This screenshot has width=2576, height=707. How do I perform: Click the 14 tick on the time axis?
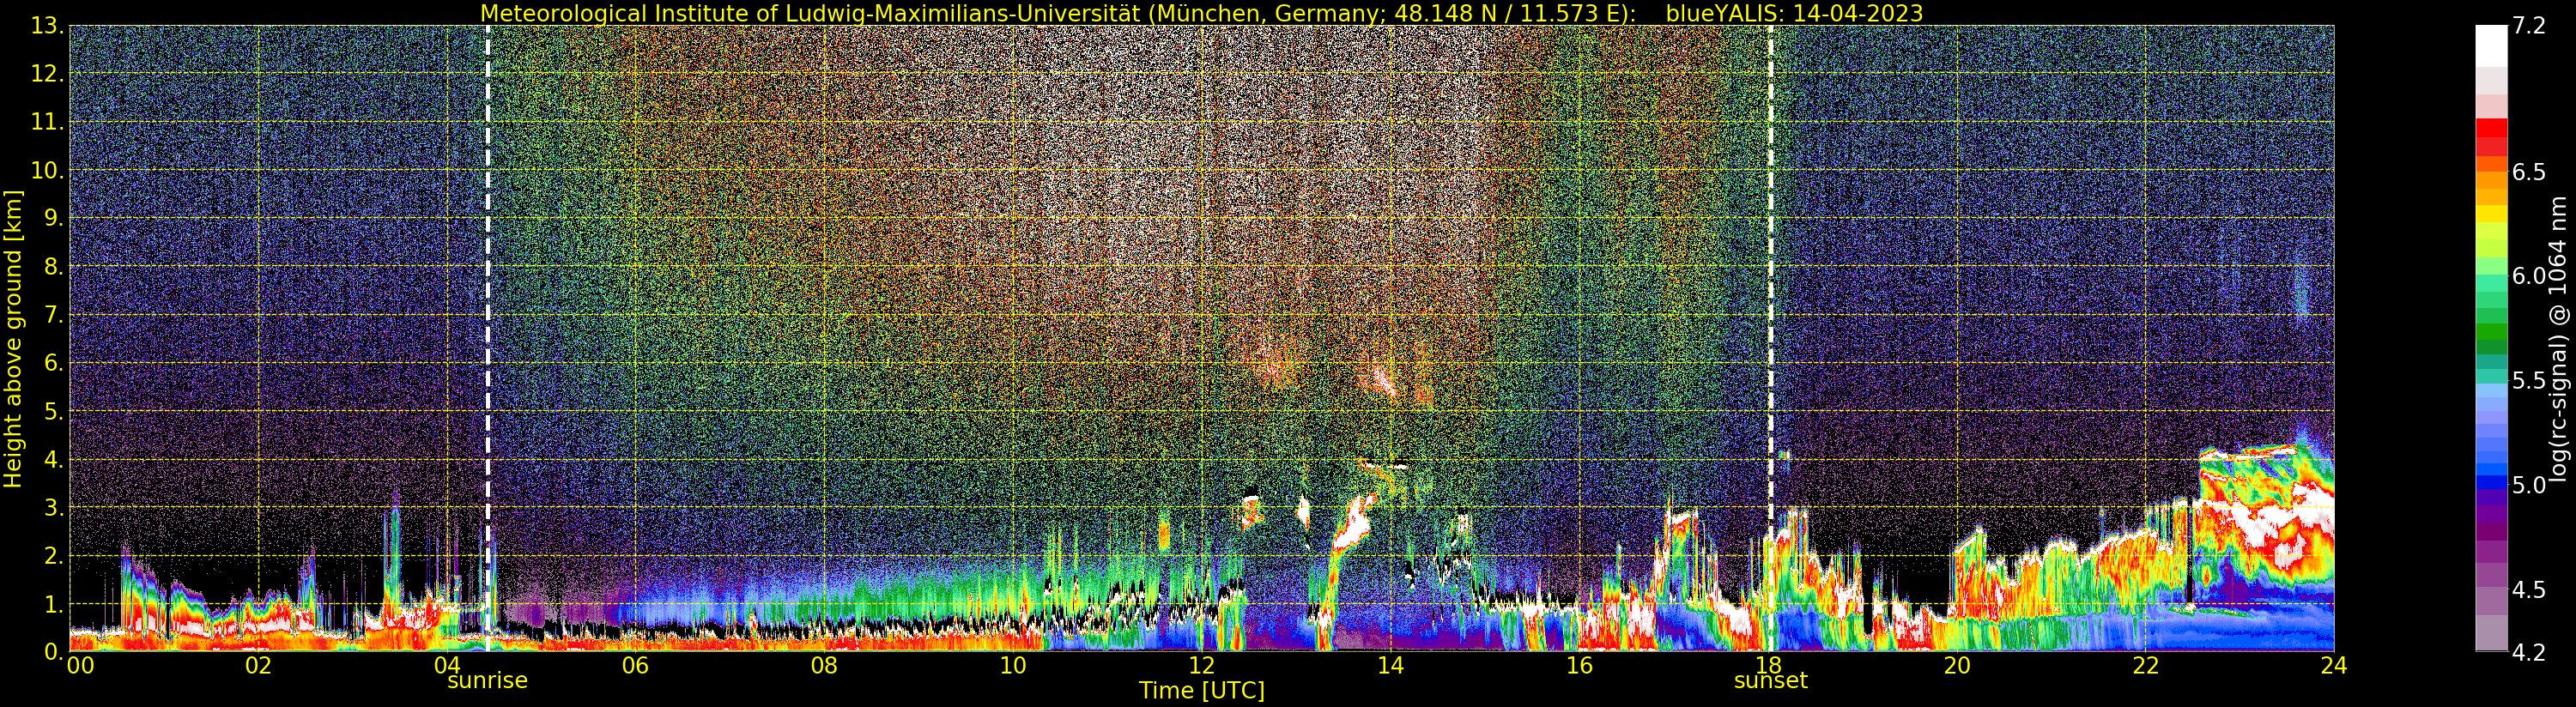[x=1390, y=666]
